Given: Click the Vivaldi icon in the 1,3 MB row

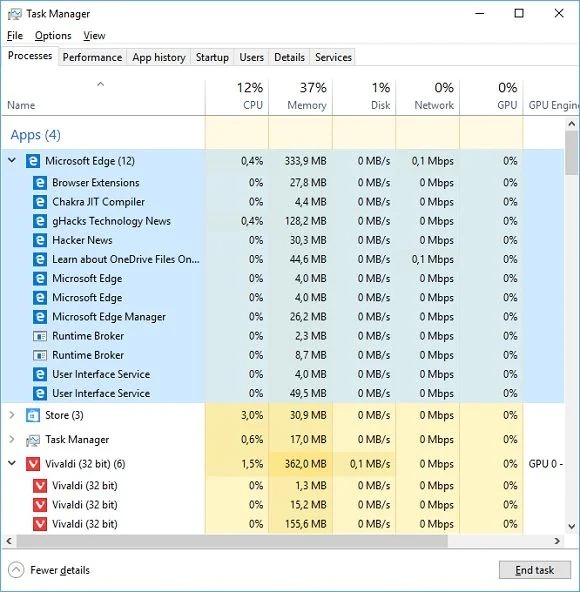Looking at the screenshot, I should point(40,486).
